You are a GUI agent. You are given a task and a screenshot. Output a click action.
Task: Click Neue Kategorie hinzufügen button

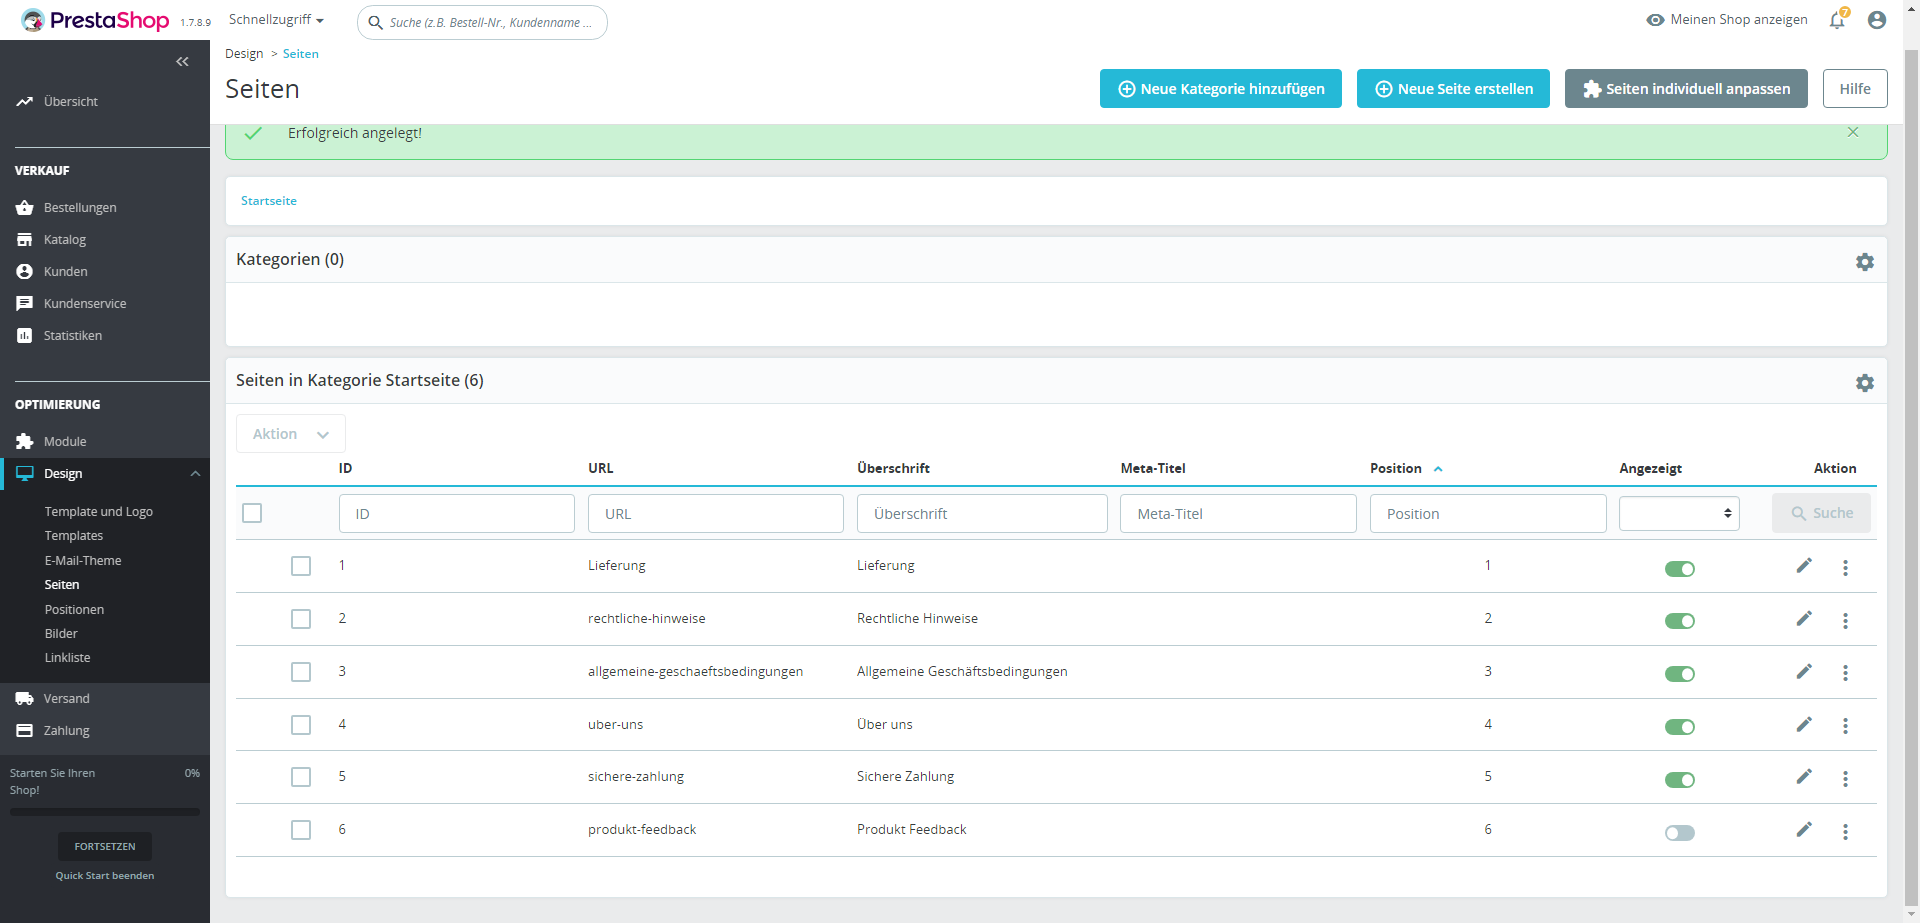pos(1221,89)
